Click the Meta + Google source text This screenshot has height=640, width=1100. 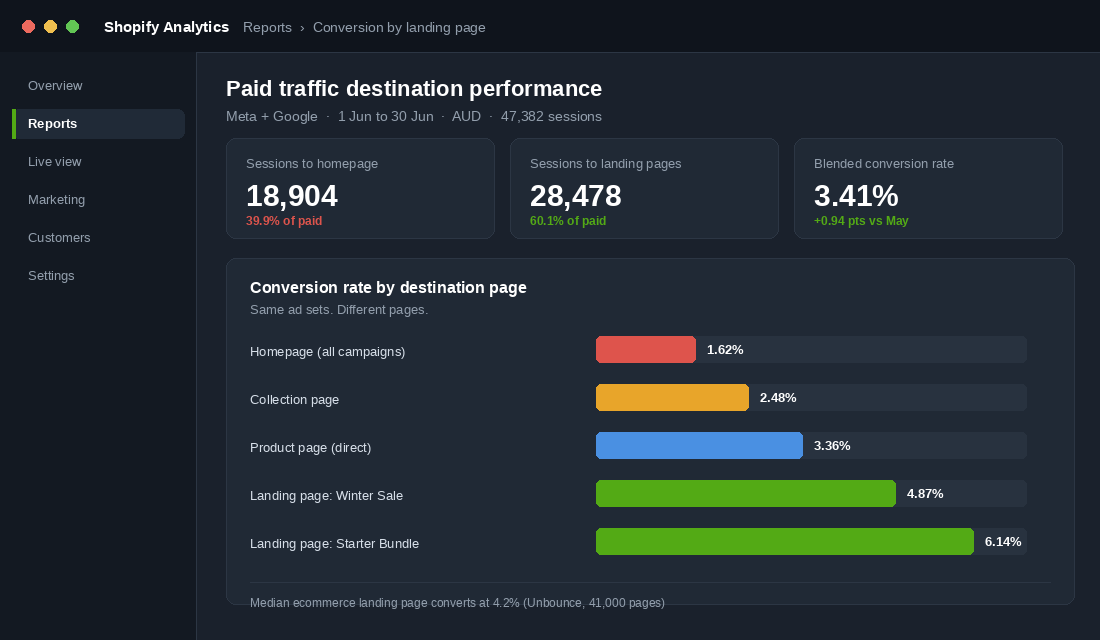point(271,116)
